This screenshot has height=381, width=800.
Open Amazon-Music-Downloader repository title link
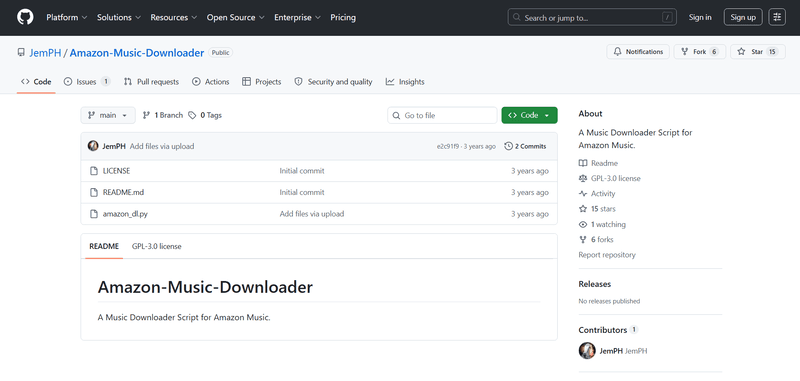click(x=137, y=53)
